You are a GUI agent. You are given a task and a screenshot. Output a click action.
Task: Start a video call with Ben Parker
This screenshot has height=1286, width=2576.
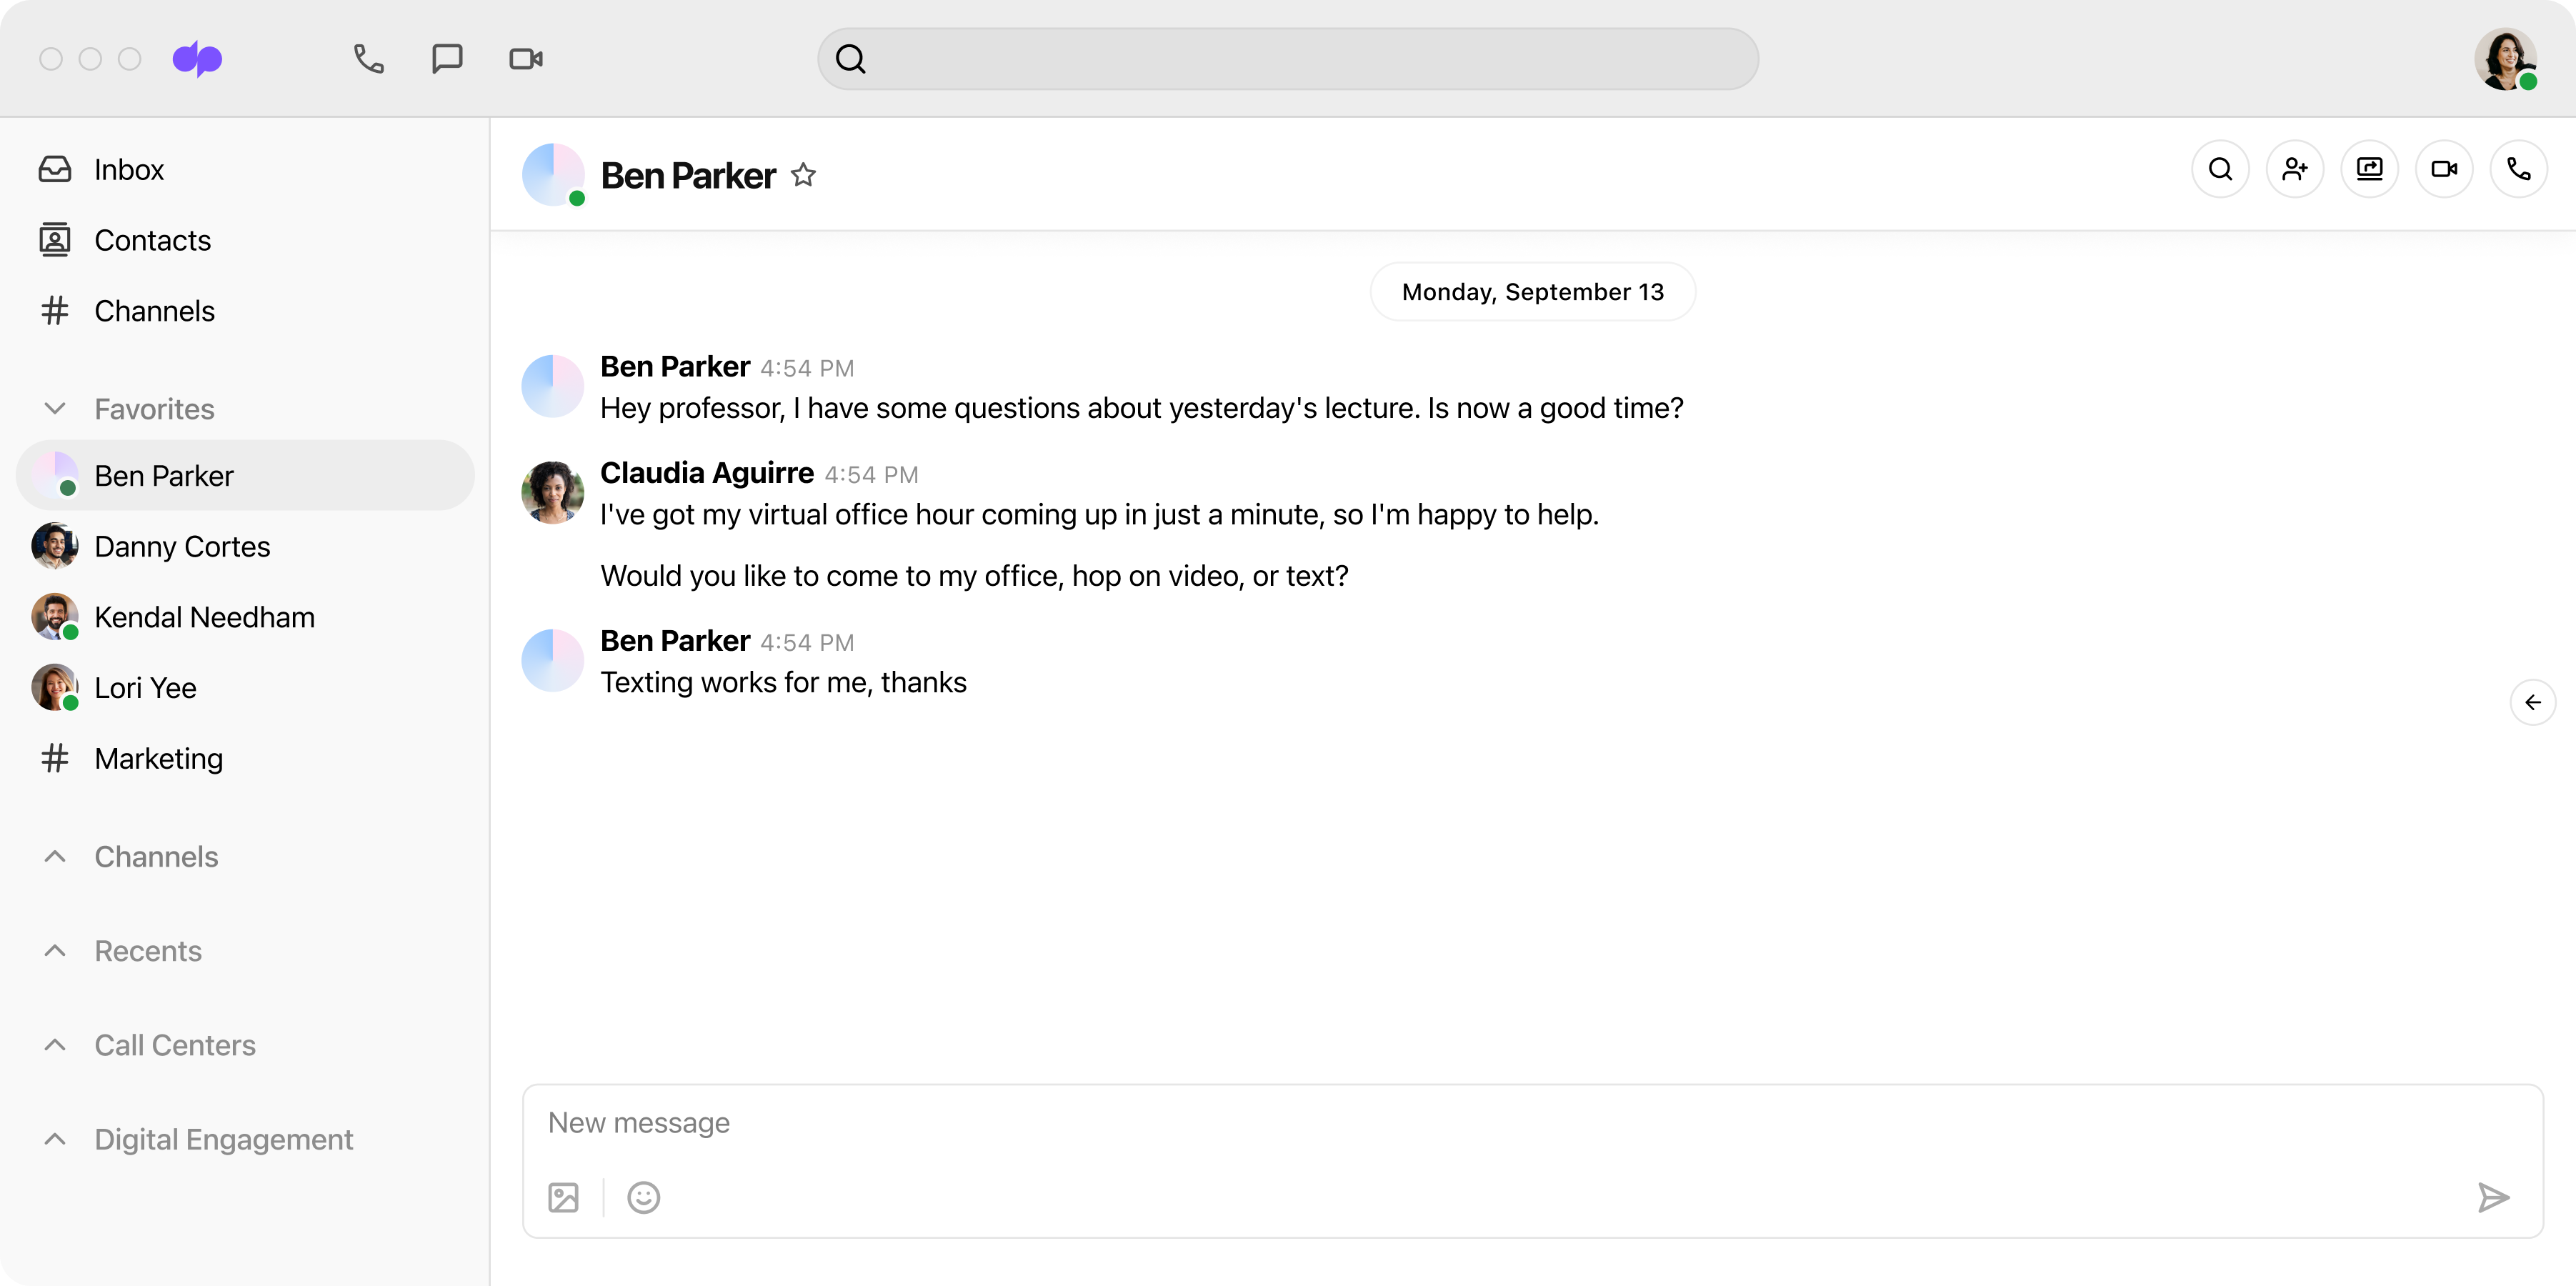click(2444, 169)
